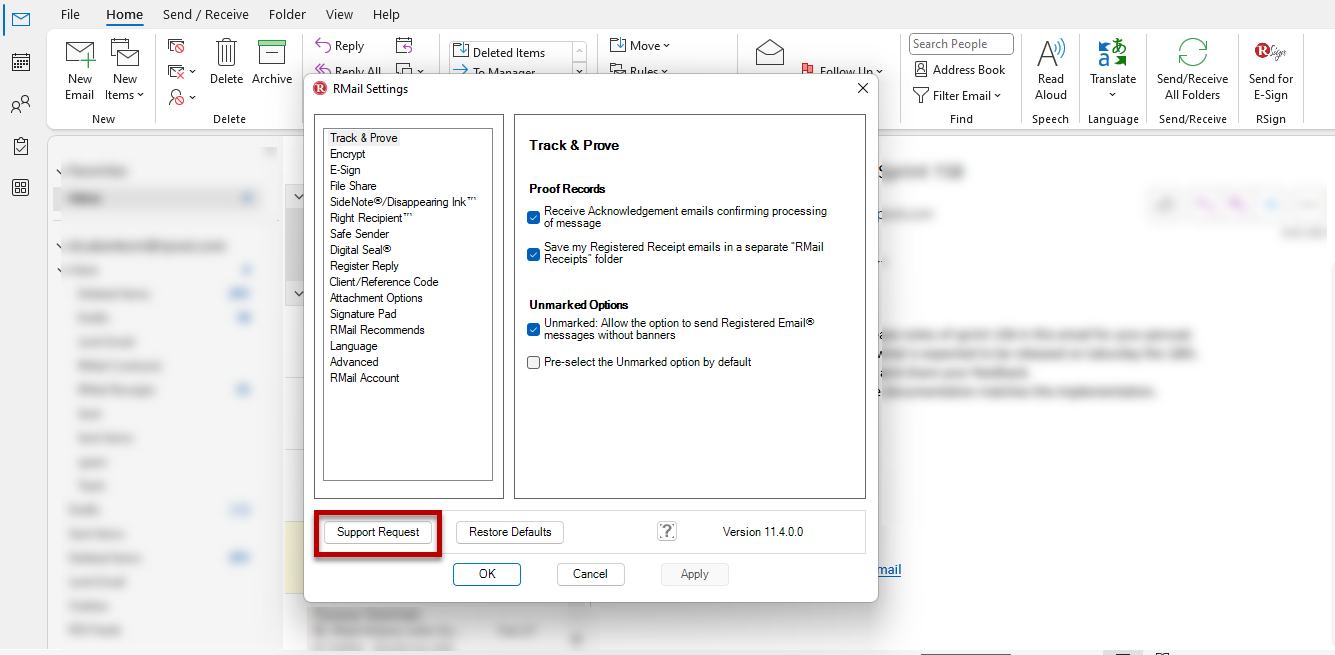Enable Pre-select the Unmarked option by default
Viewport: 1335px width, 655px height.
pyautogui.click(x=533, y=362)
